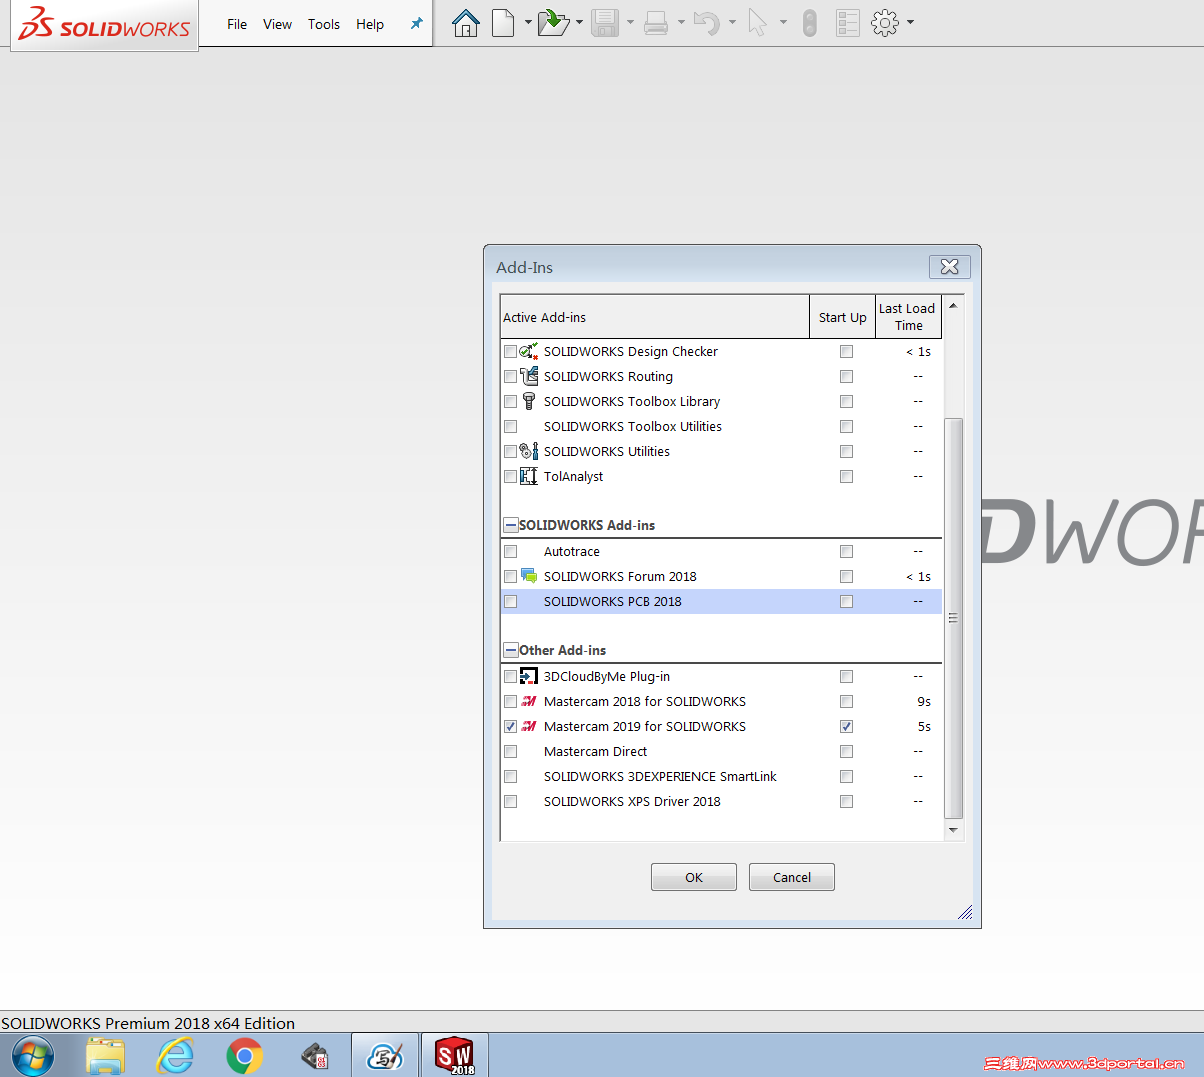This screenshot has width=1204, height=1077.
Task: Click the Mastercam 2018 logo icon
Action: click(529, 701)
